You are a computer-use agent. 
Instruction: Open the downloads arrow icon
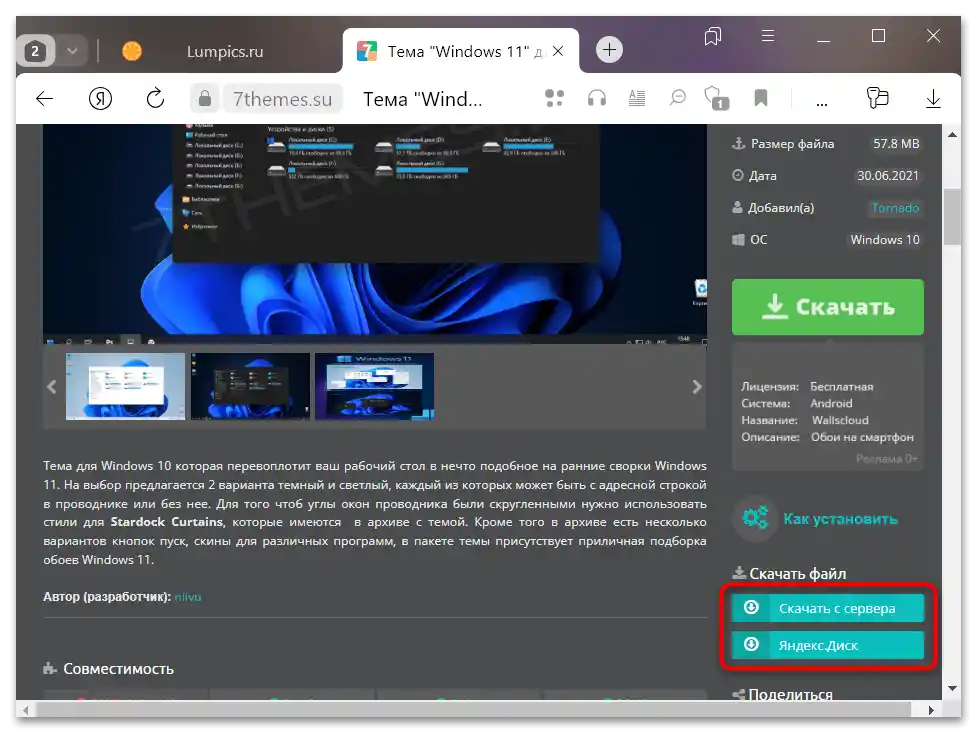[x=933, y=98]
